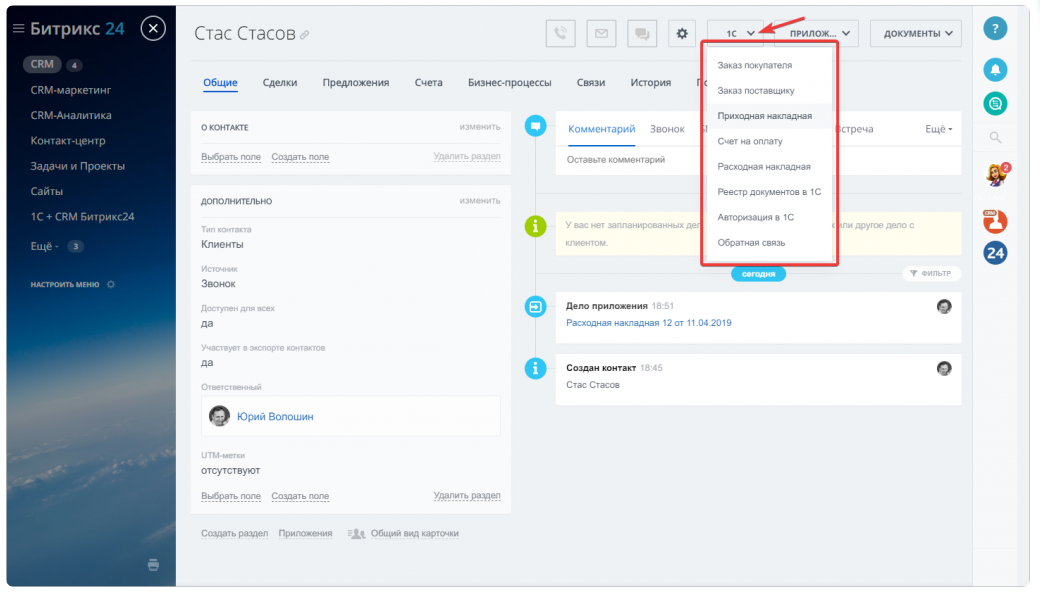The width and height of the screenshot is (1040, 596).
Task: Click the Создан контакт info timeline icon
Action: 535,368
